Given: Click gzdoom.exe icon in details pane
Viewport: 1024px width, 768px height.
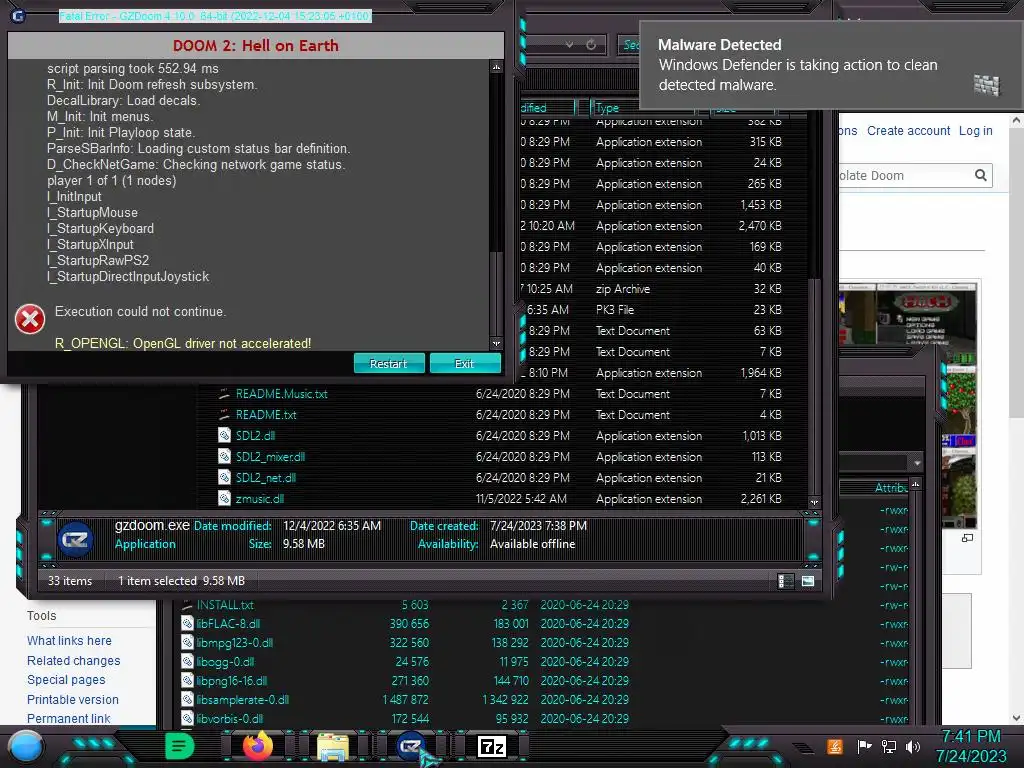Looking at the screenshot, I should click(76, 539).
